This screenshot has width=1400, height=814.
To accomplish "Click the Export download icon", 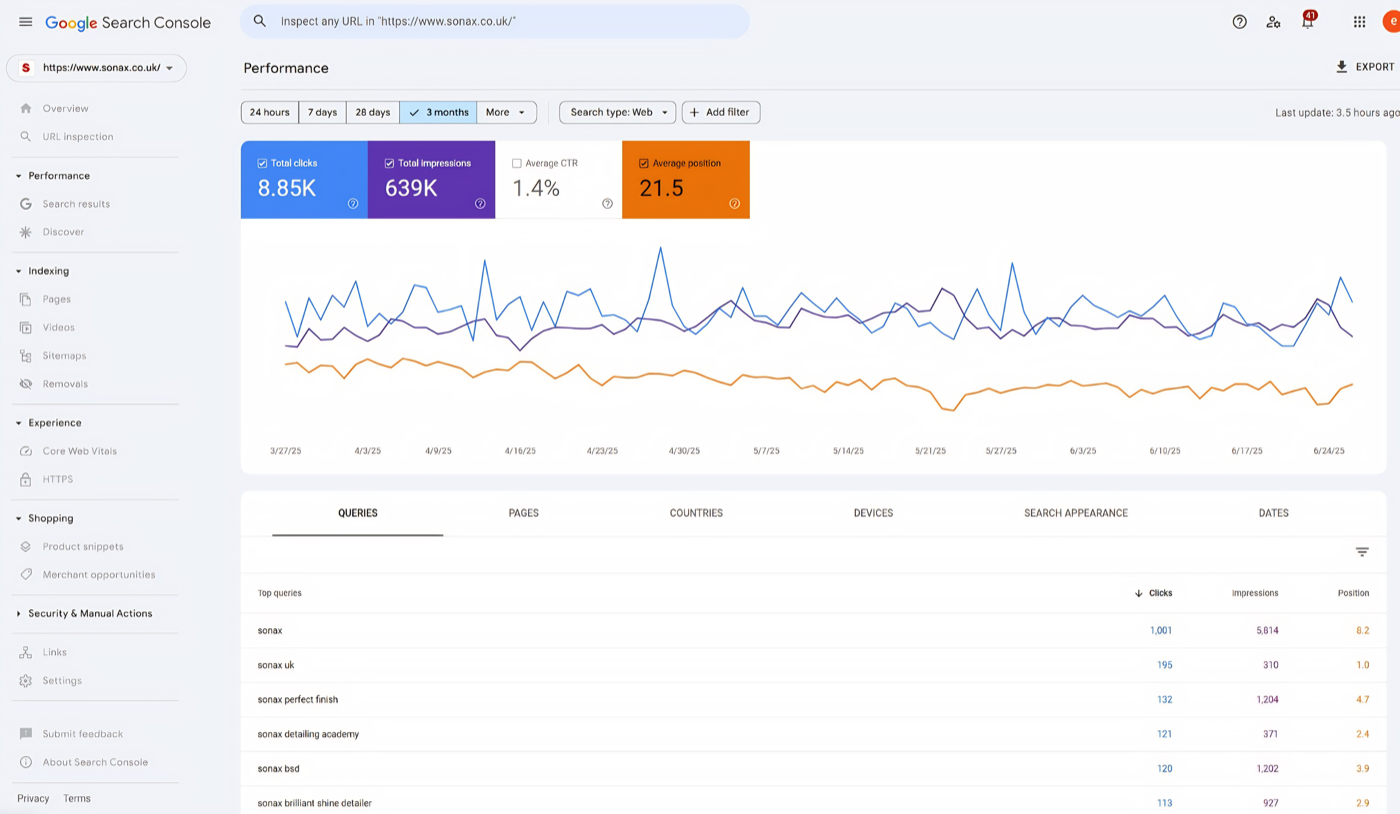I will tap(1342, 67).
